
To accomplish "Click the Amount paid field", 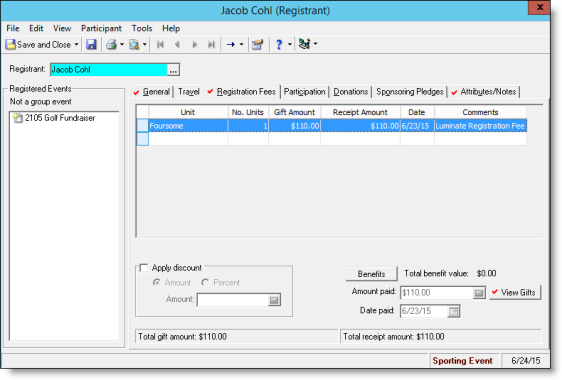I will point(437,293).
